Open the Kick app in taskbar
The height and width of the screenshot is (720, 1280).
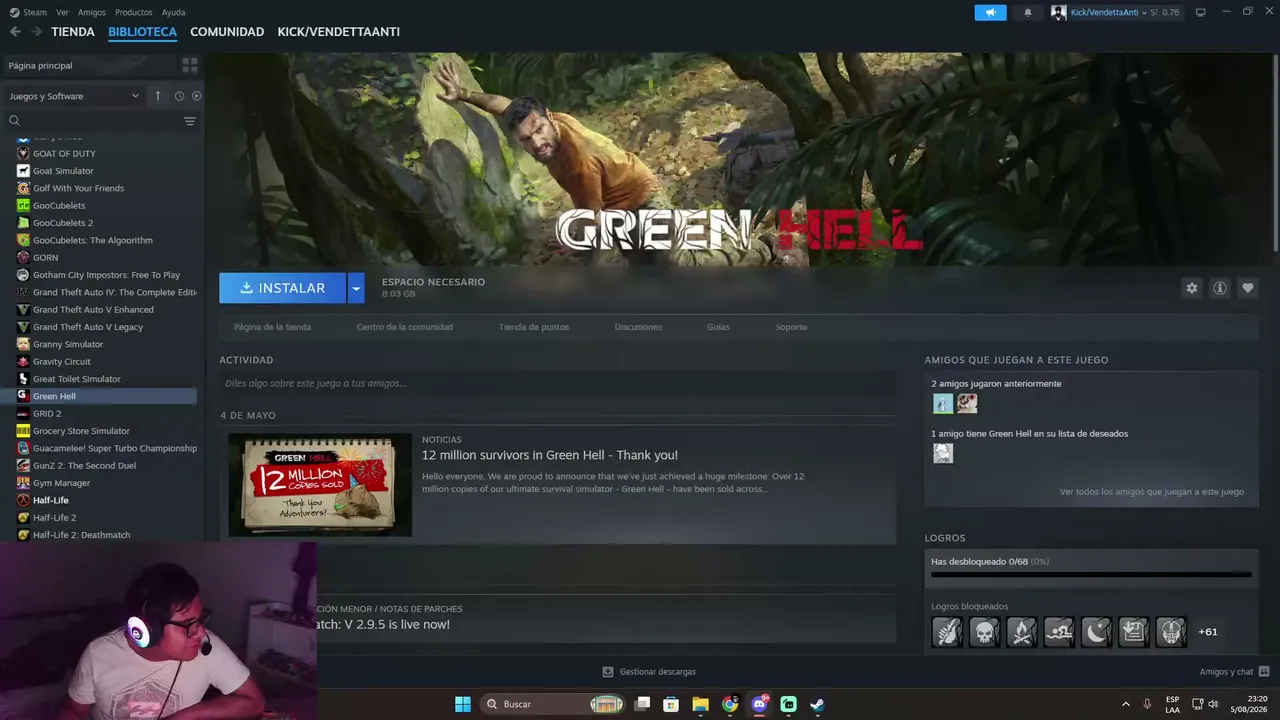788,704
